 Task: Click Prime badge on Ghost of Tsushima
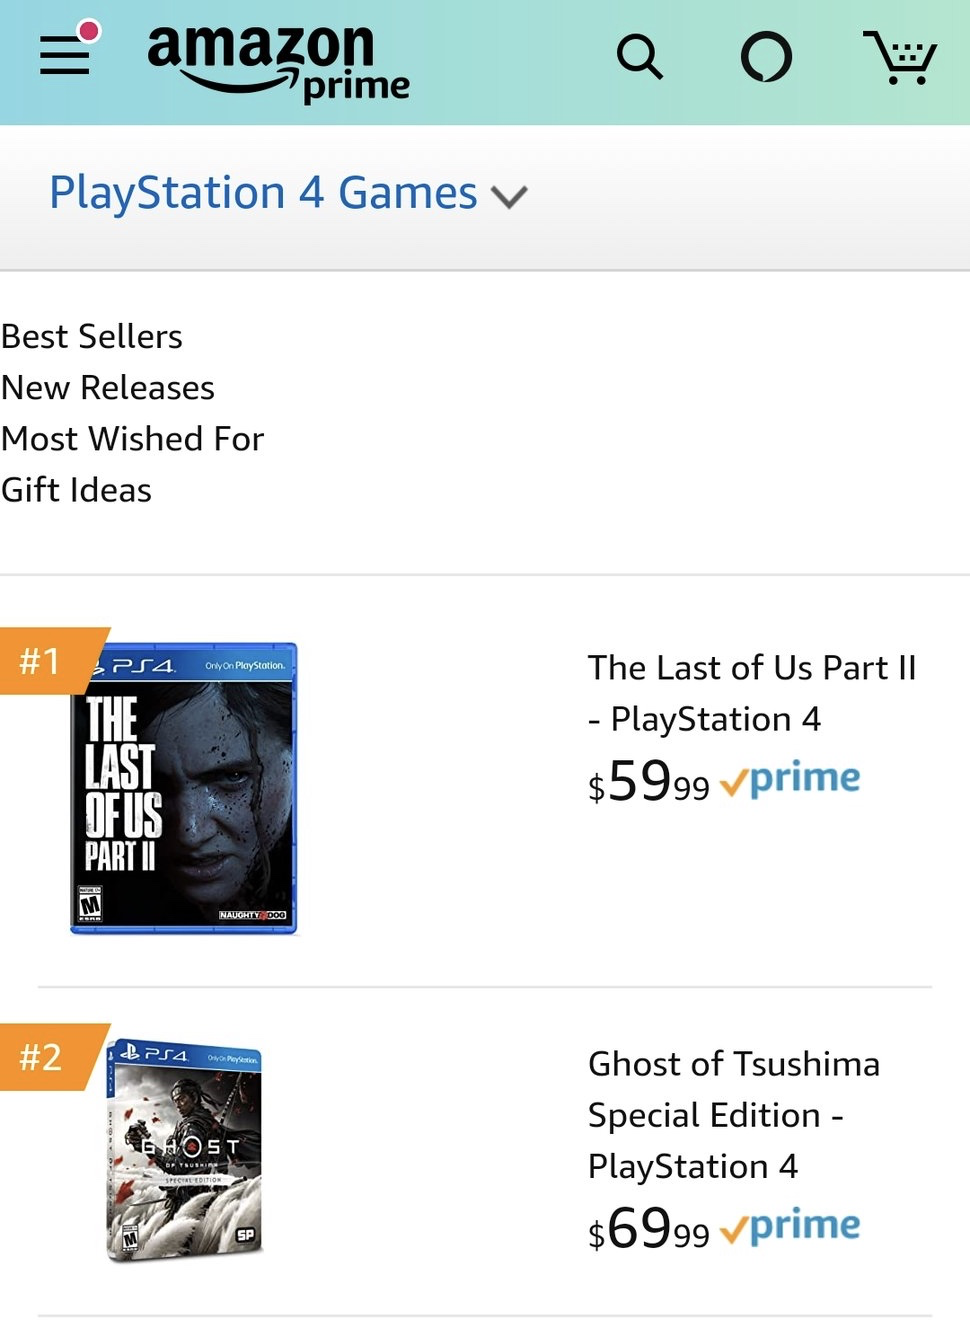coord(790,1227)
